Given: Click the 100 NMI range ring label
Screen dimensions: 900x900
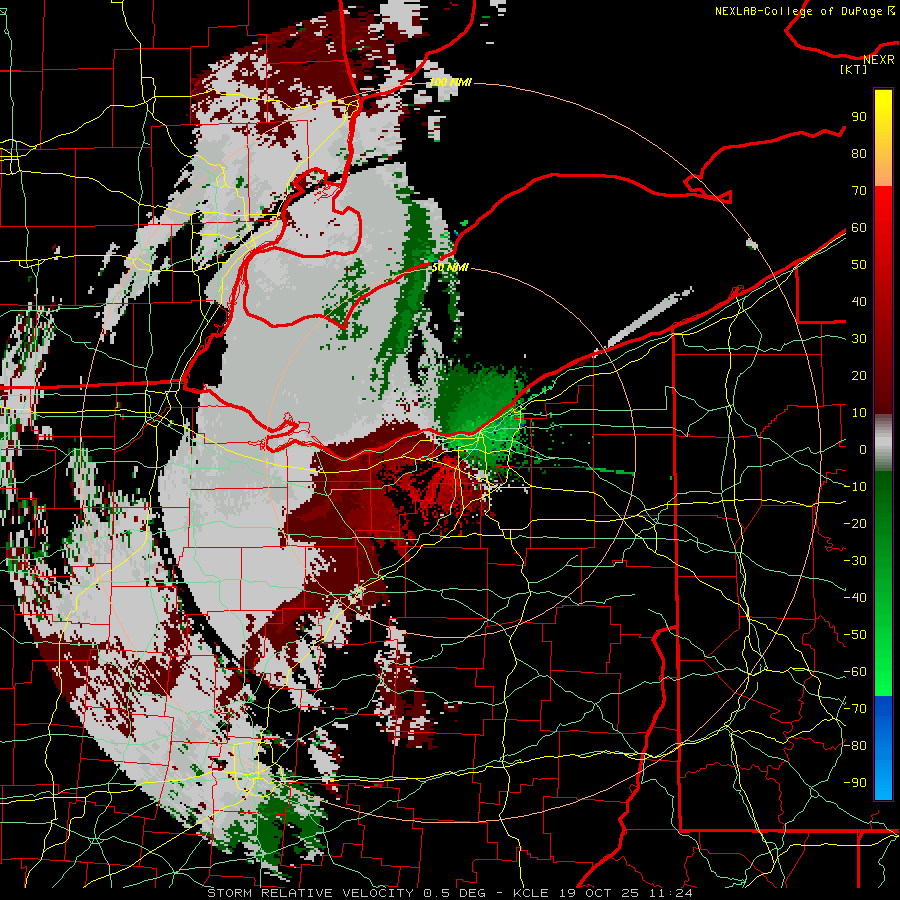Looking at the screenshot, I should (450, 82).
